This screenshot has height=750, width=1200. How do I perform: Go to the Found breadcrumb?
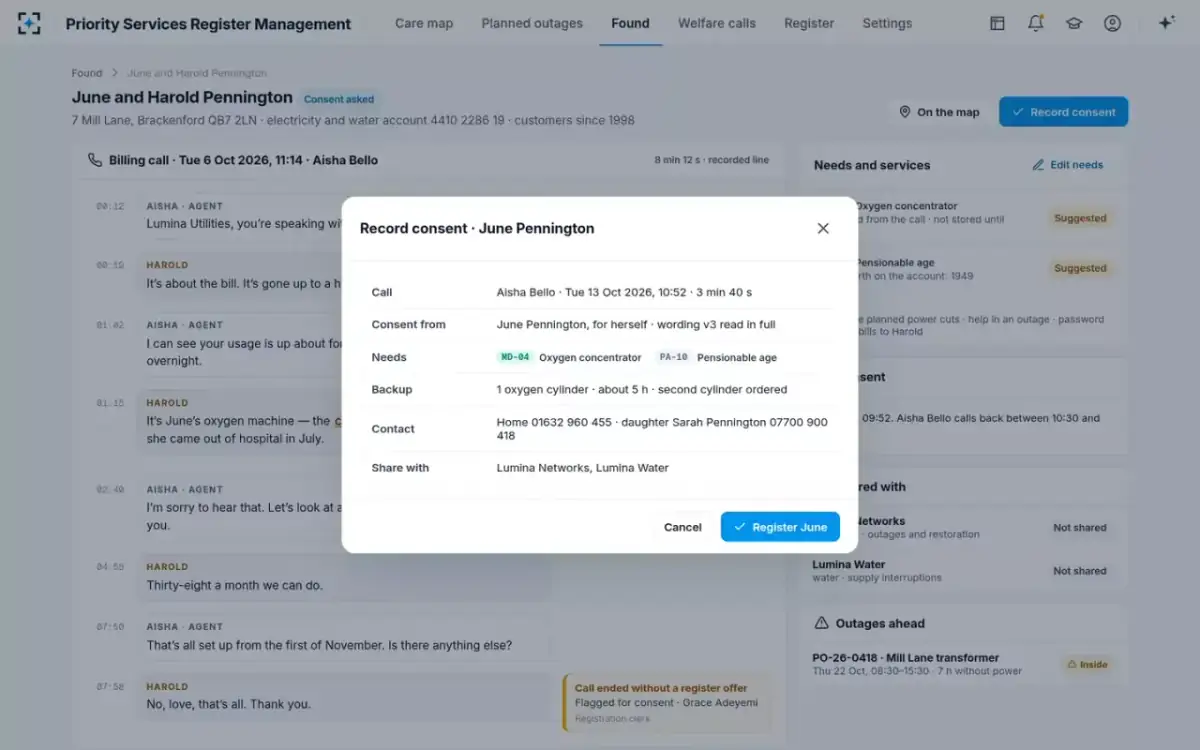[87, 73]
